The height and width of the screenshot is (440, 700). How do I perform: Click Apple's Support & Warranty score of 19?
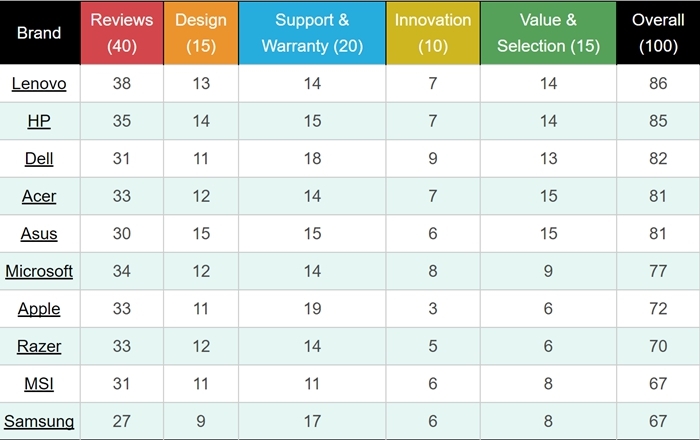312,309
